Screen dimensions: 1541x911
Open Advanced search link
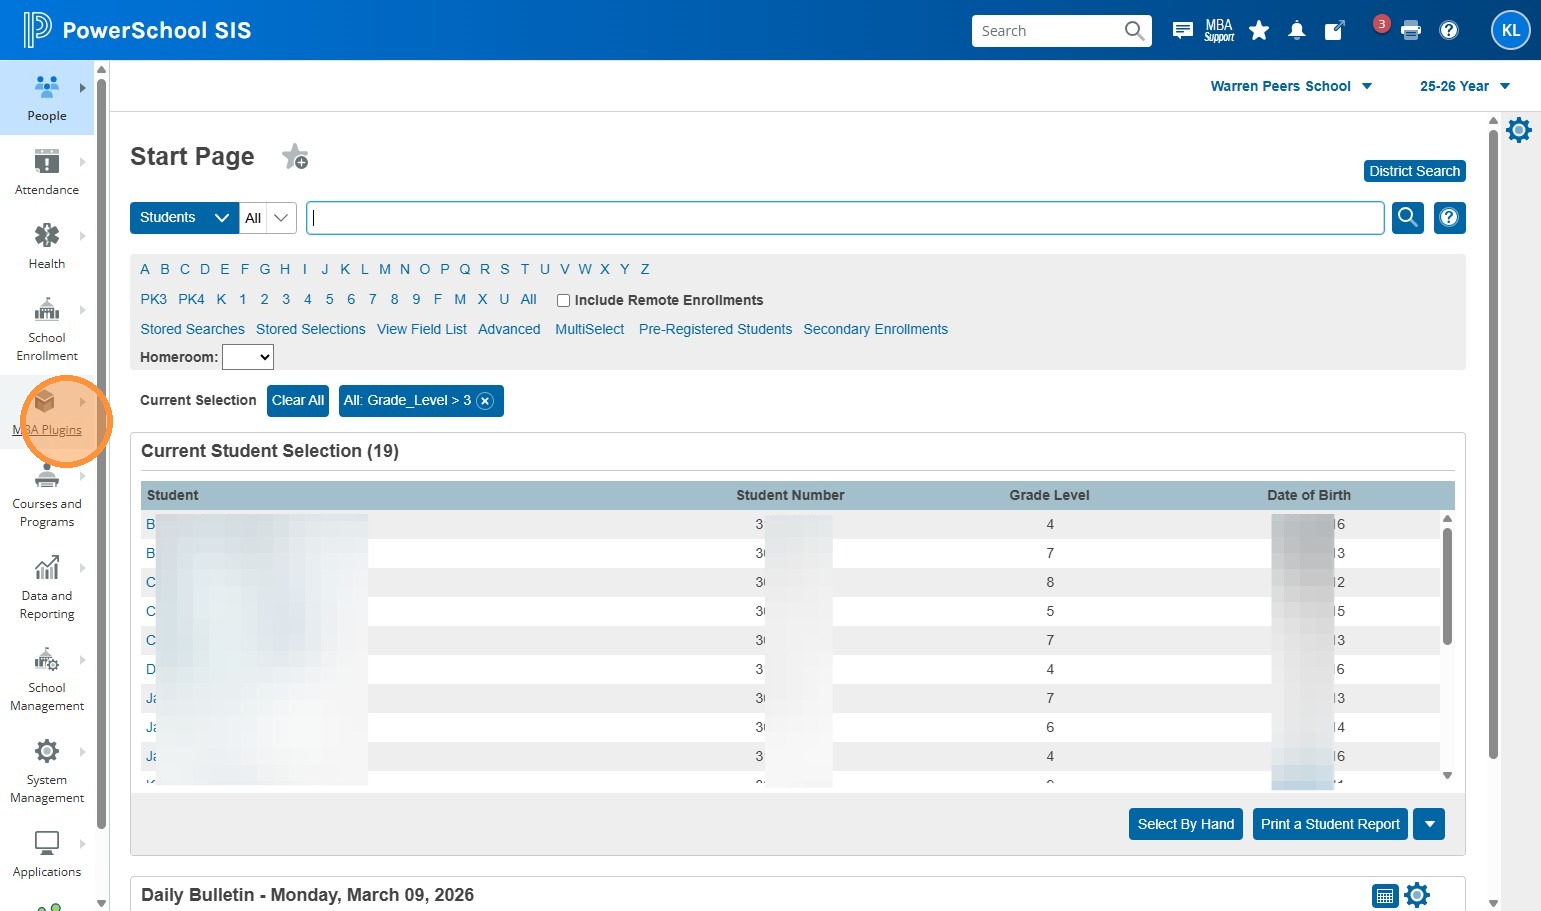(x=509, y=329)
